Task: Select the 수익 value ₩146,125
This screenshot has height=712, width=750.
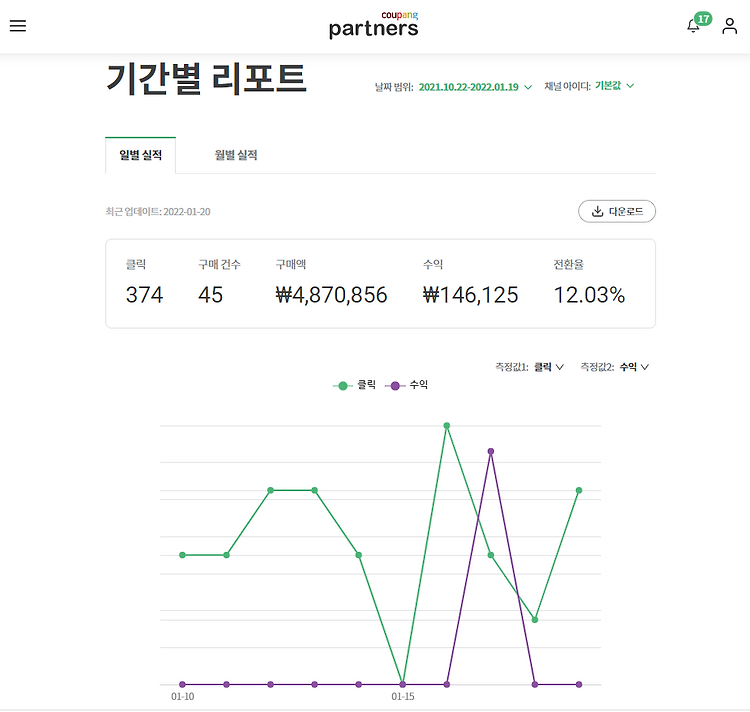Action: pos(470,295)
